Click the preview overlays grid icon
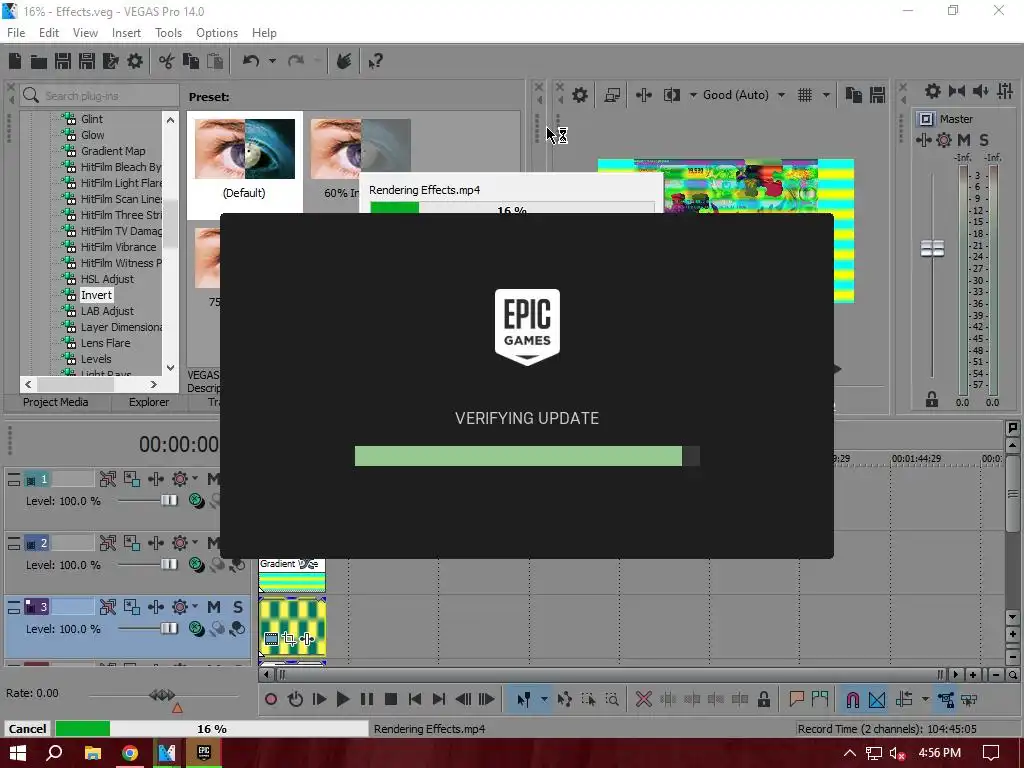1024x768 pixels. click(x=805, y=95)
